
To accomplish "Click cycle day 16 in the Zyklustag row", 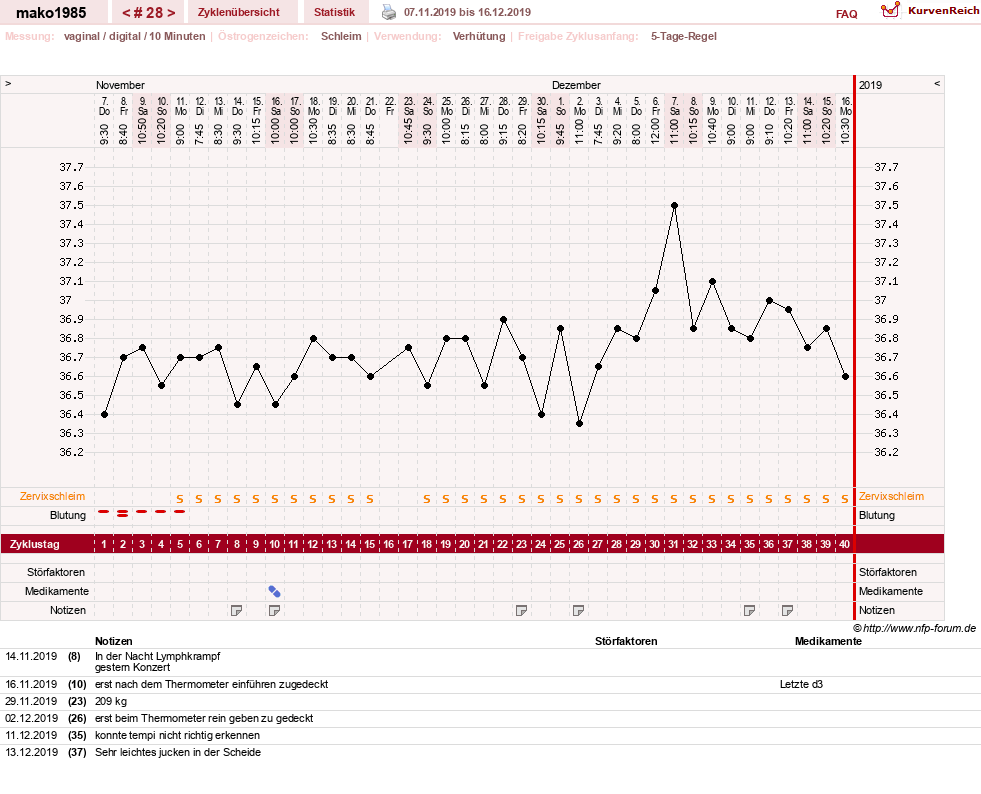I will click(x=389, y=544).
